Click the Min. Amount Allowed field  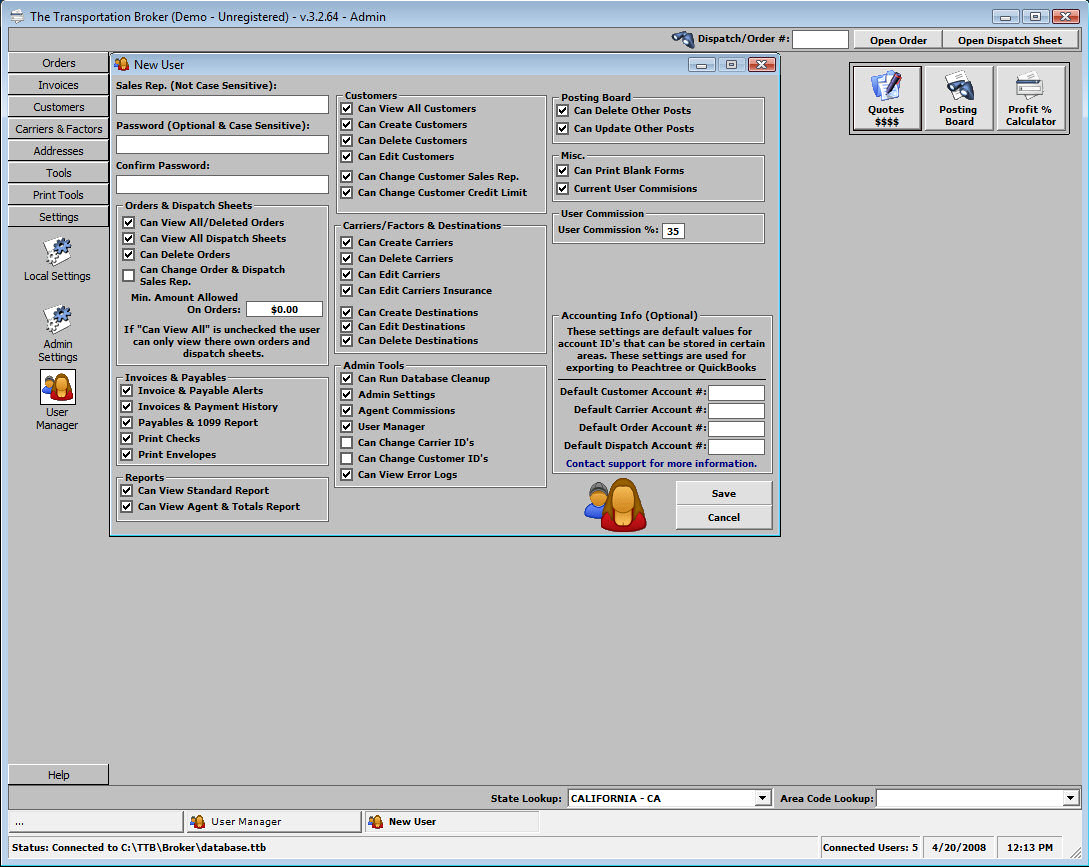tap(285, 309)
